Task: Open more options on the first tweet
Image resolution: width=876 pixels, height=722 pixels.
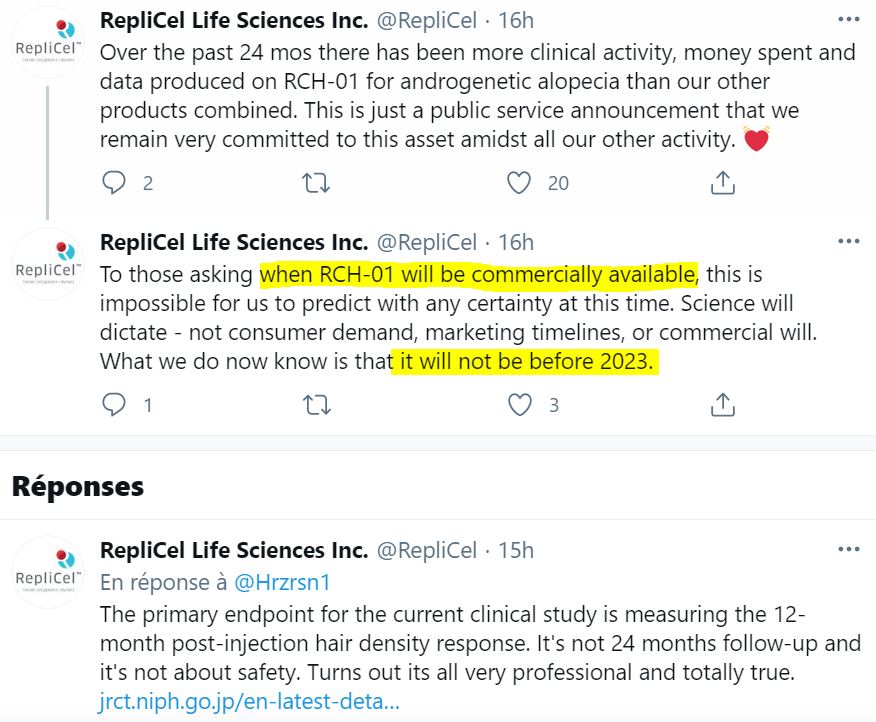Action: (848, 20)
